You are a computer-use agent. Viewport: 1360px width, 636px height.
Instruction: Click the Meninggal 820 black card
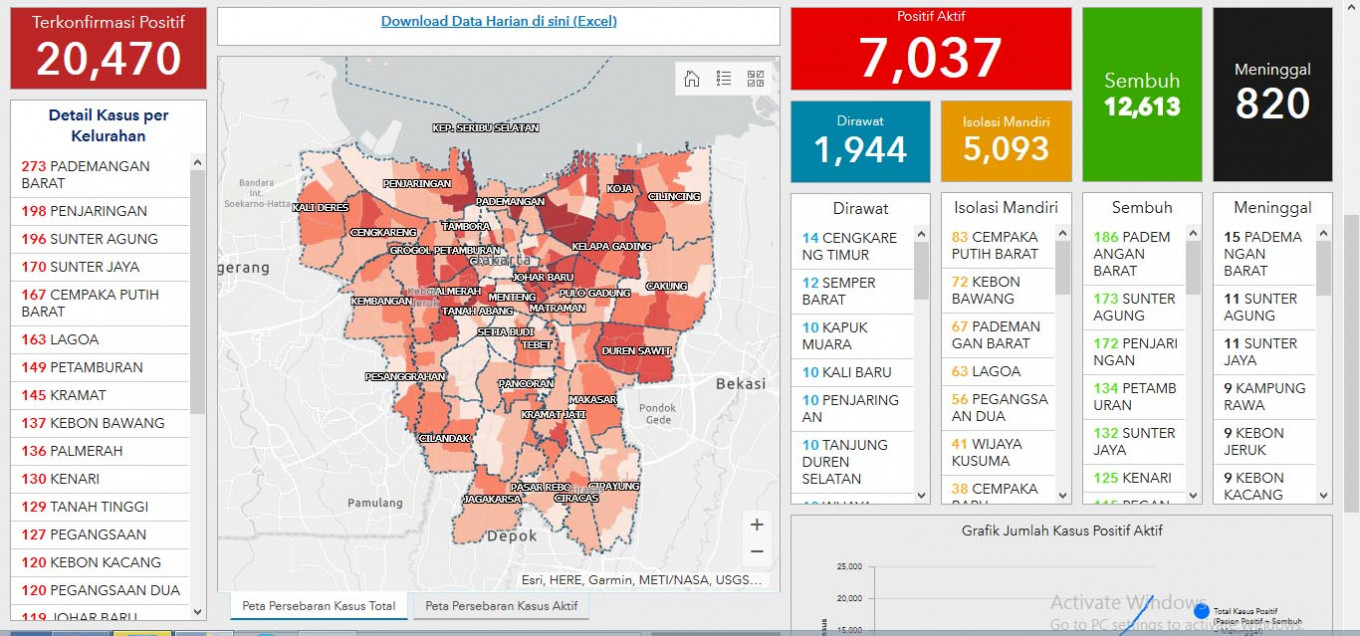click(x=1273, y=95)
